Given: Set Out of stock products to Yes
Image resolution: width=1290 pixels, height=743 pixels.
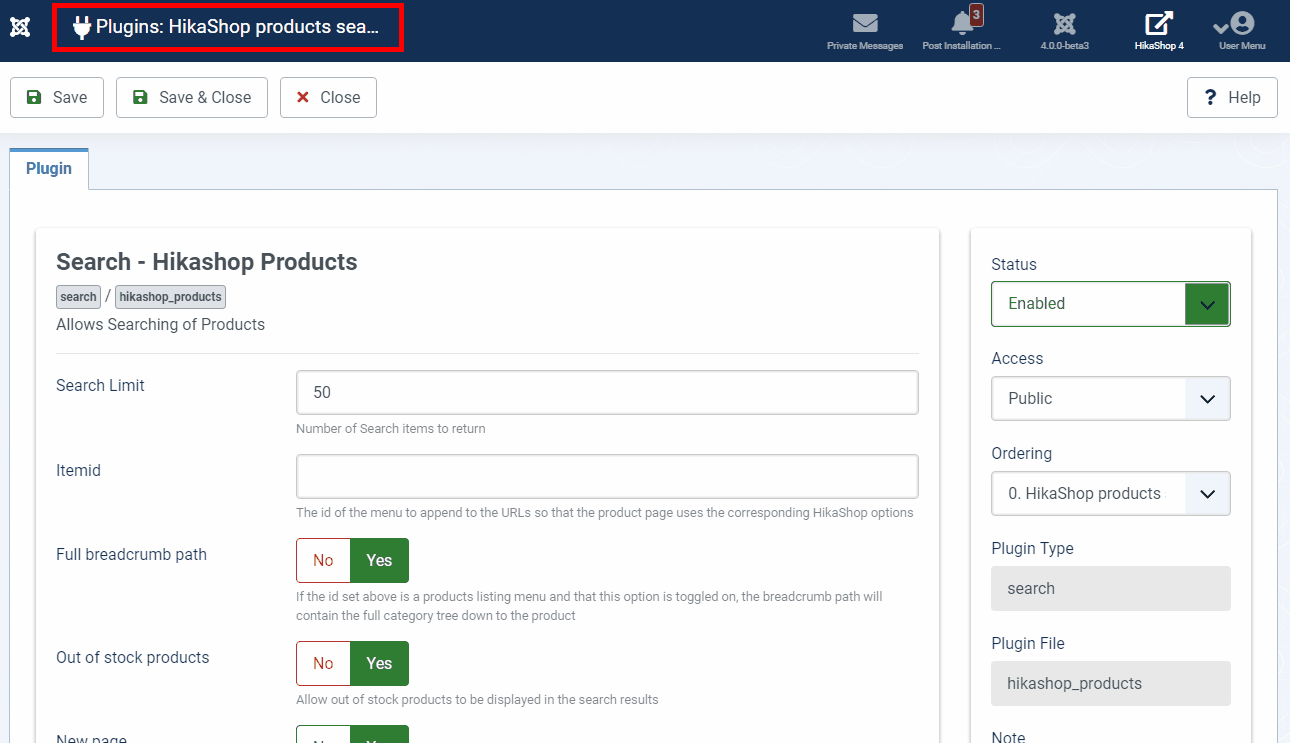Looking at the screenshot, I should coord(379,663).
